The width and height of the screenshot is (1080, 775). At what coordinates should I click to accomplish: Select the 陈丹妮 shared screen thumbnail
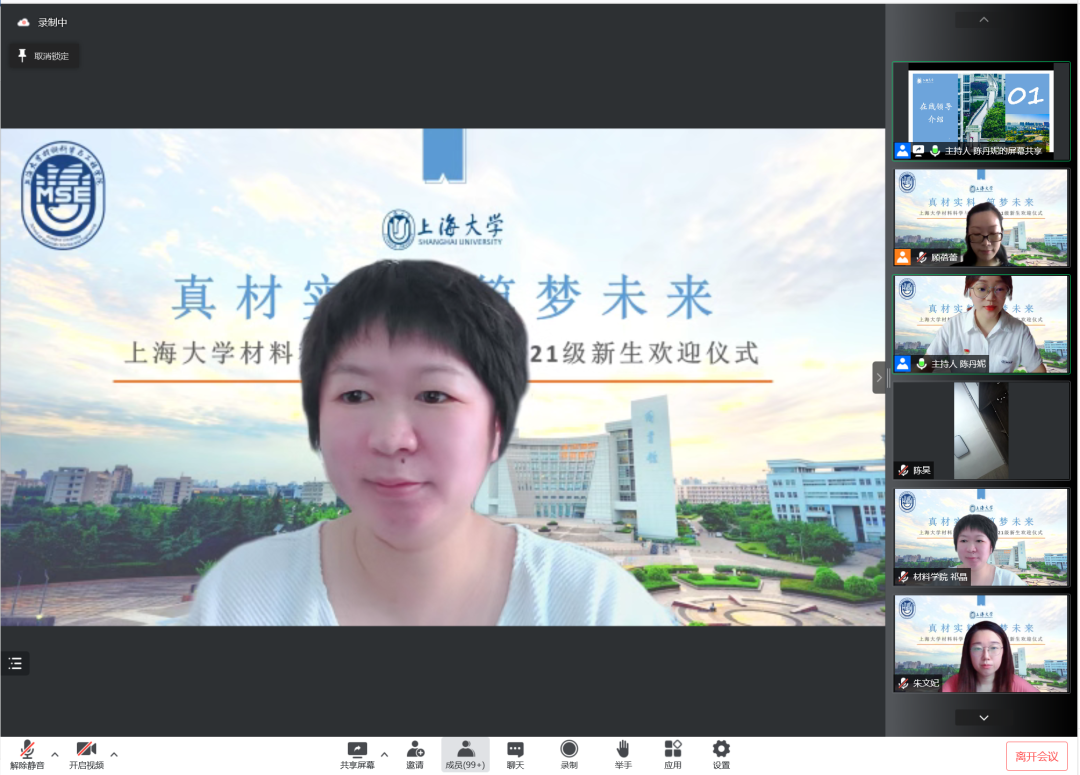(981, 111)
